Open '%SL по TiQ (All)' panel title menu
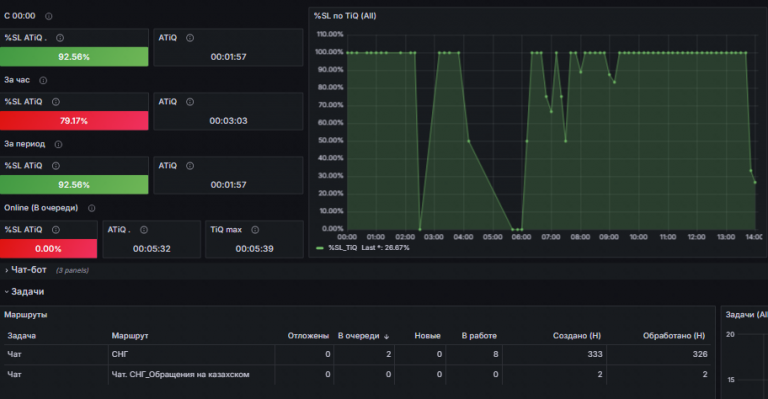 click(345, 16)
